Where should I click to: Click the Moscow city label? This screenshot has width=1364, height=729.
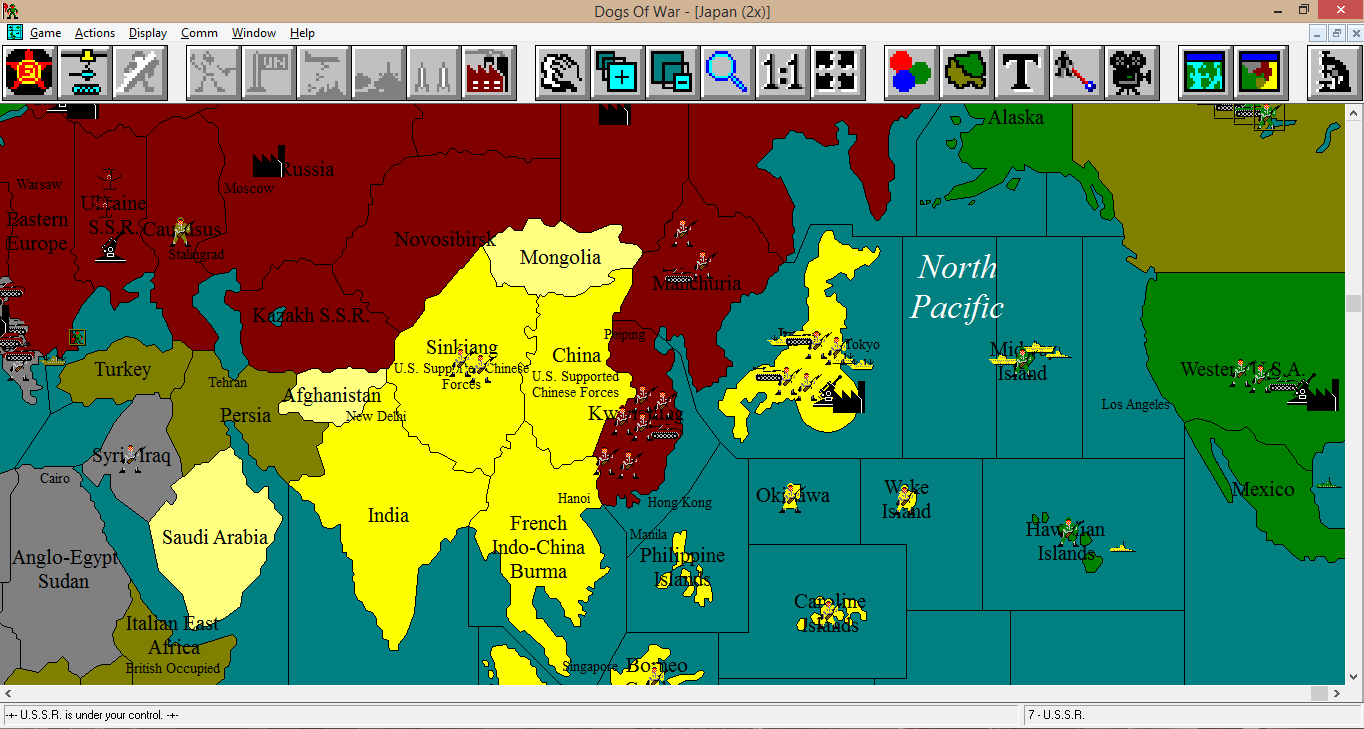coord(249,188)
